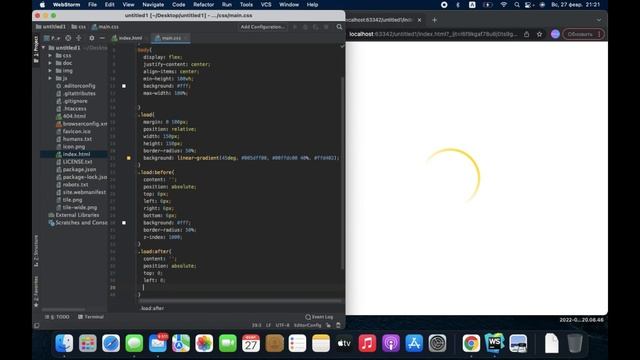Viewport: 640px width, 360px height.
Task: Open the Project tool window side tab
Action: [36, 49]
